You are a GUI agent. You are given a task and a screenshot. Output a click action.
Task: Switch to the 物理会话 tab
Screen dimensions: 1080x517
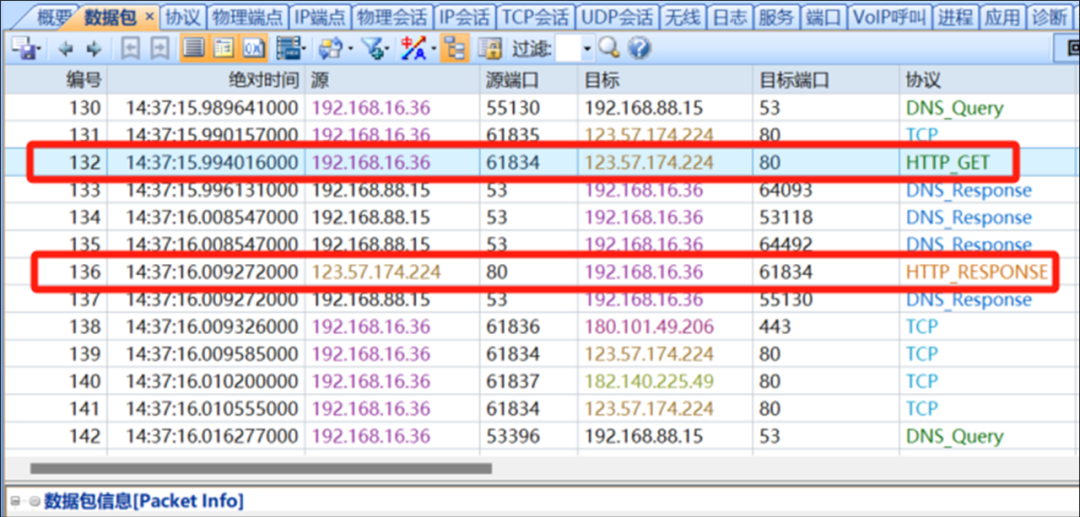[392, 17]
